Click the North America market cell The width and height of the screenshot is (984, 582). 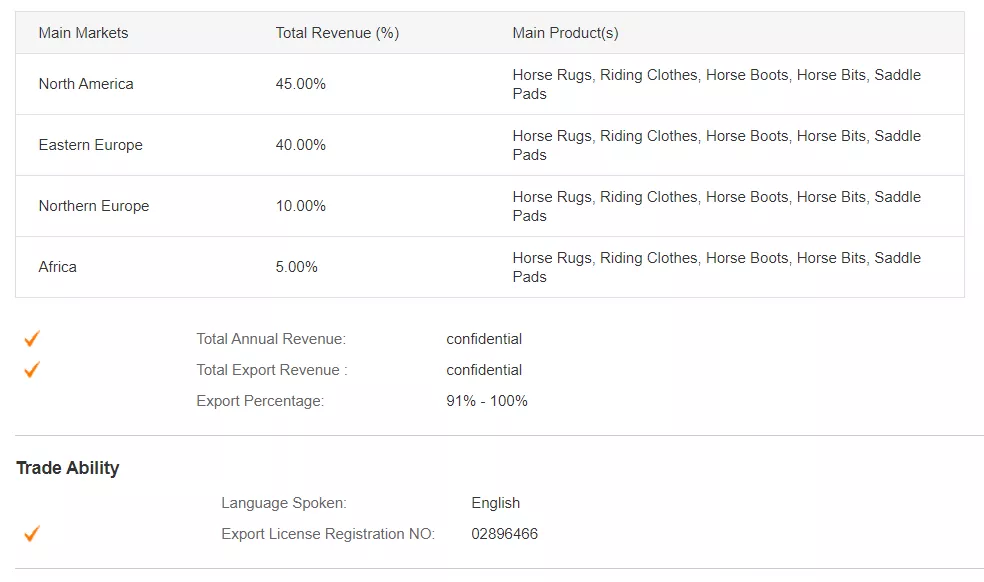tap(86, 84)
